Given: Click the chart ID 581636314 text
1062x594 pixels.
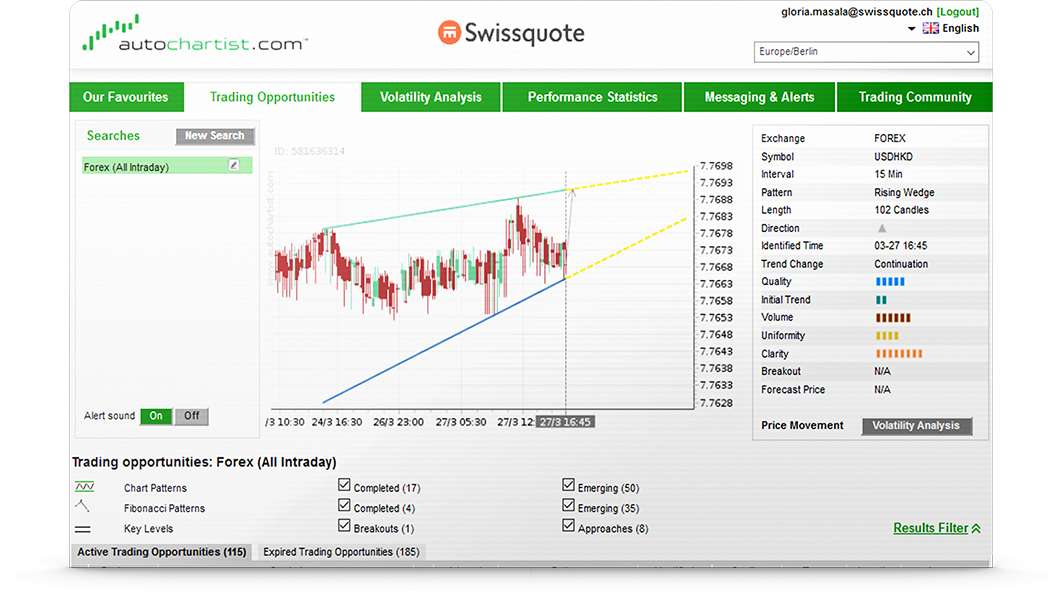Looking at the screenshot, I should [310, 151].
